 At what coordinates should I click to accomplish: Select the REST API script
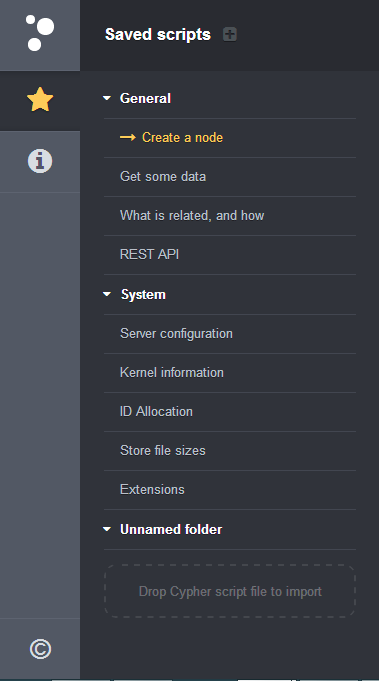149,255
